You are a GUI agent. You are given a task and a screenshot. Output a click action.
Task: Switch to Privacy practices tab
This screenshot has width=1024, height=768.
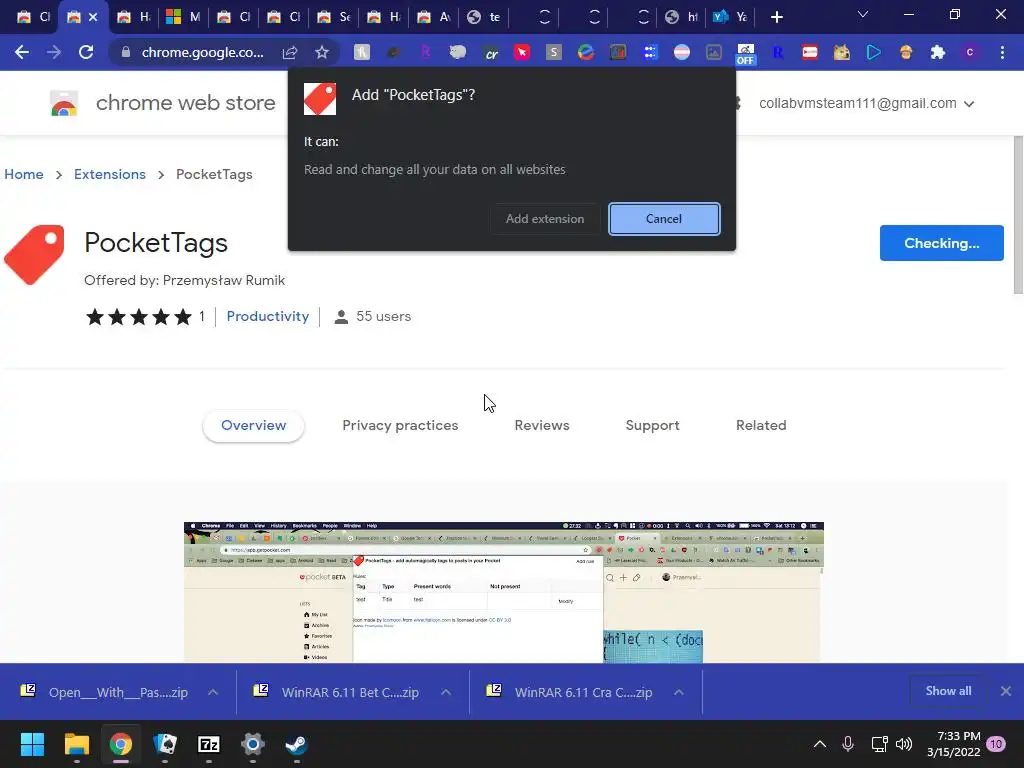[400, 425]
